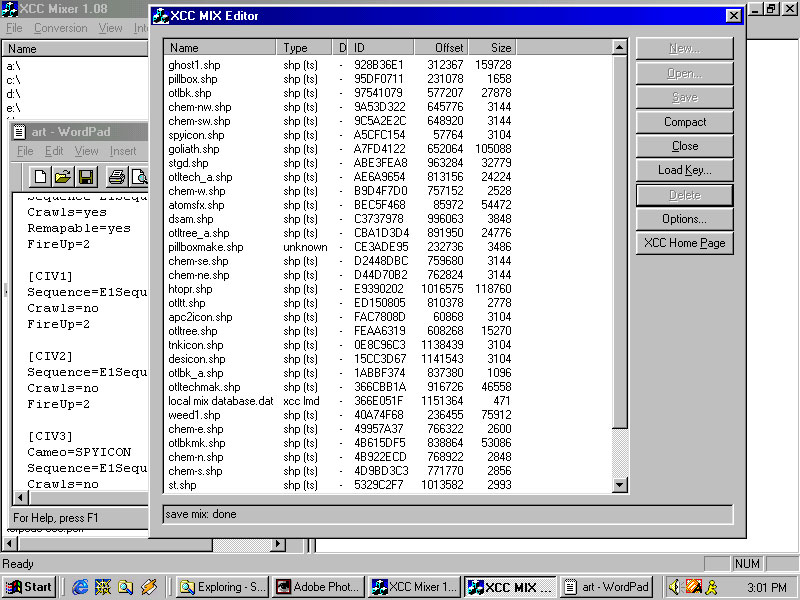Select pillboxmake.shp in the file list
This screenshot has width=800, height=600.
point(206,247)
